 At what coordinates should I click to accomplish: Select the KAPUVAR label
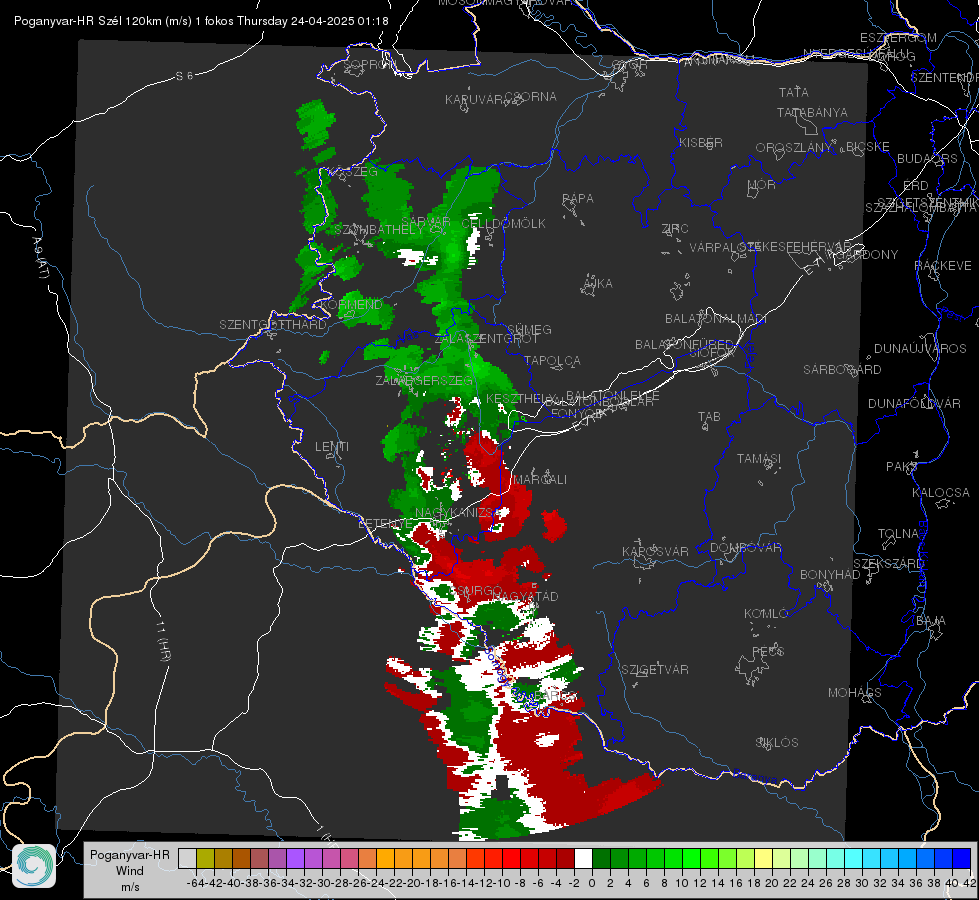point(475,100)
